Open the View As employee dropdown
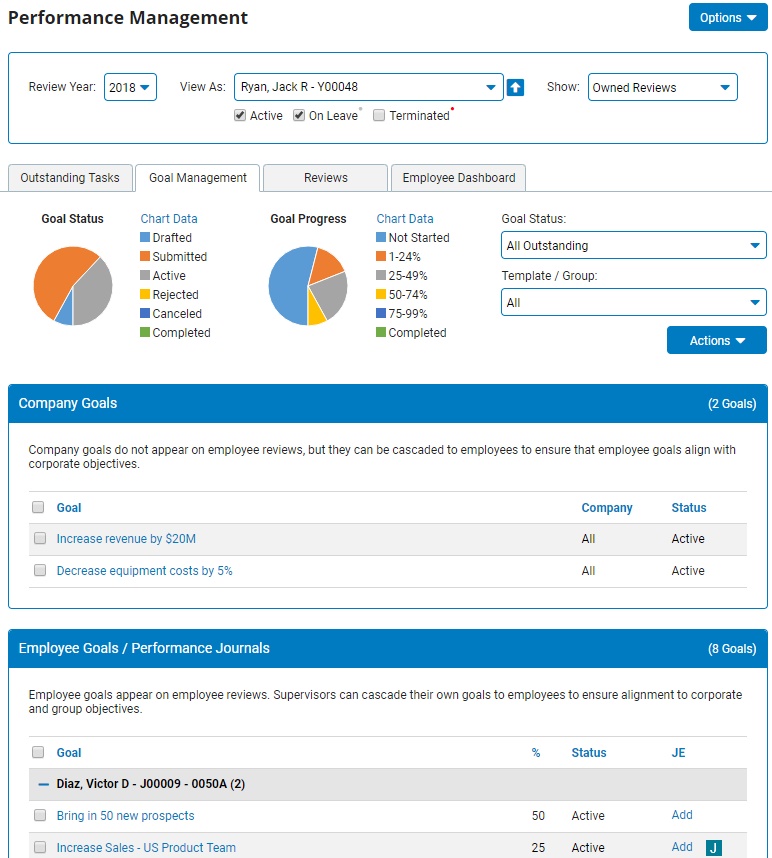The width and height of the screenshot is (772, 858). tap(368, 87)
